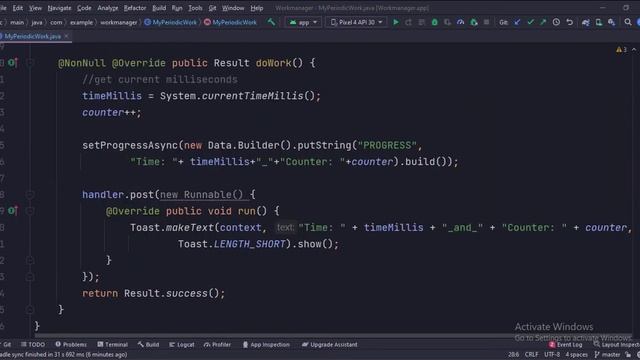Collapse the run() method fold marker

tap(30, 211)
